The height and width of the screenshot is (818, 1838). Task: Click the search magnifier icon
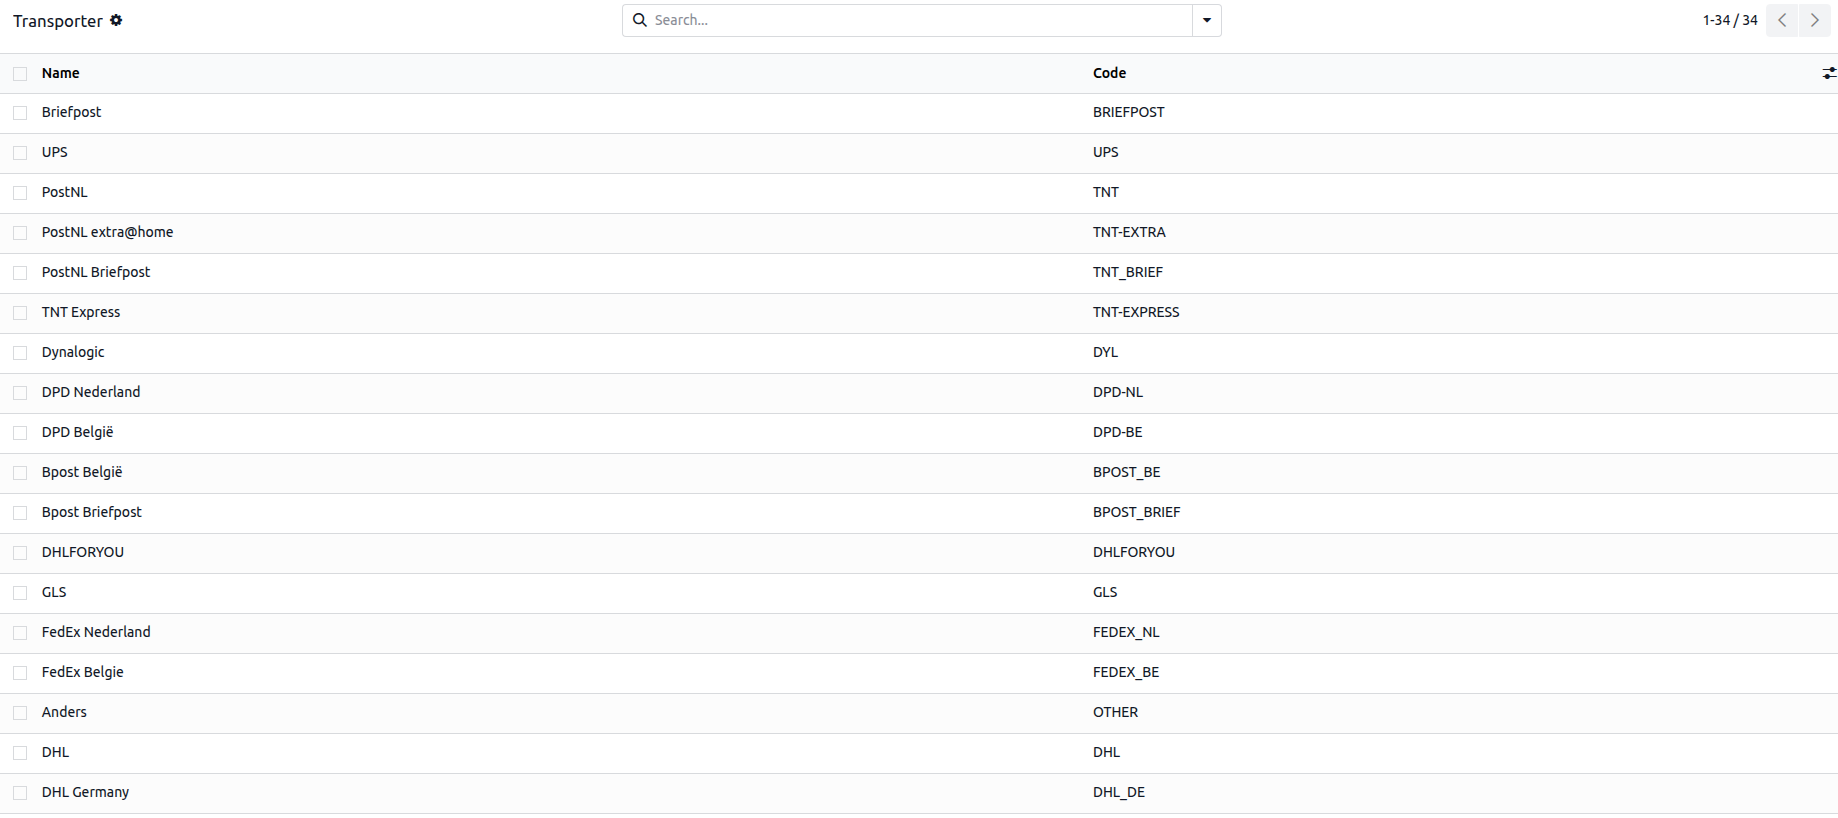pos(640,20)
